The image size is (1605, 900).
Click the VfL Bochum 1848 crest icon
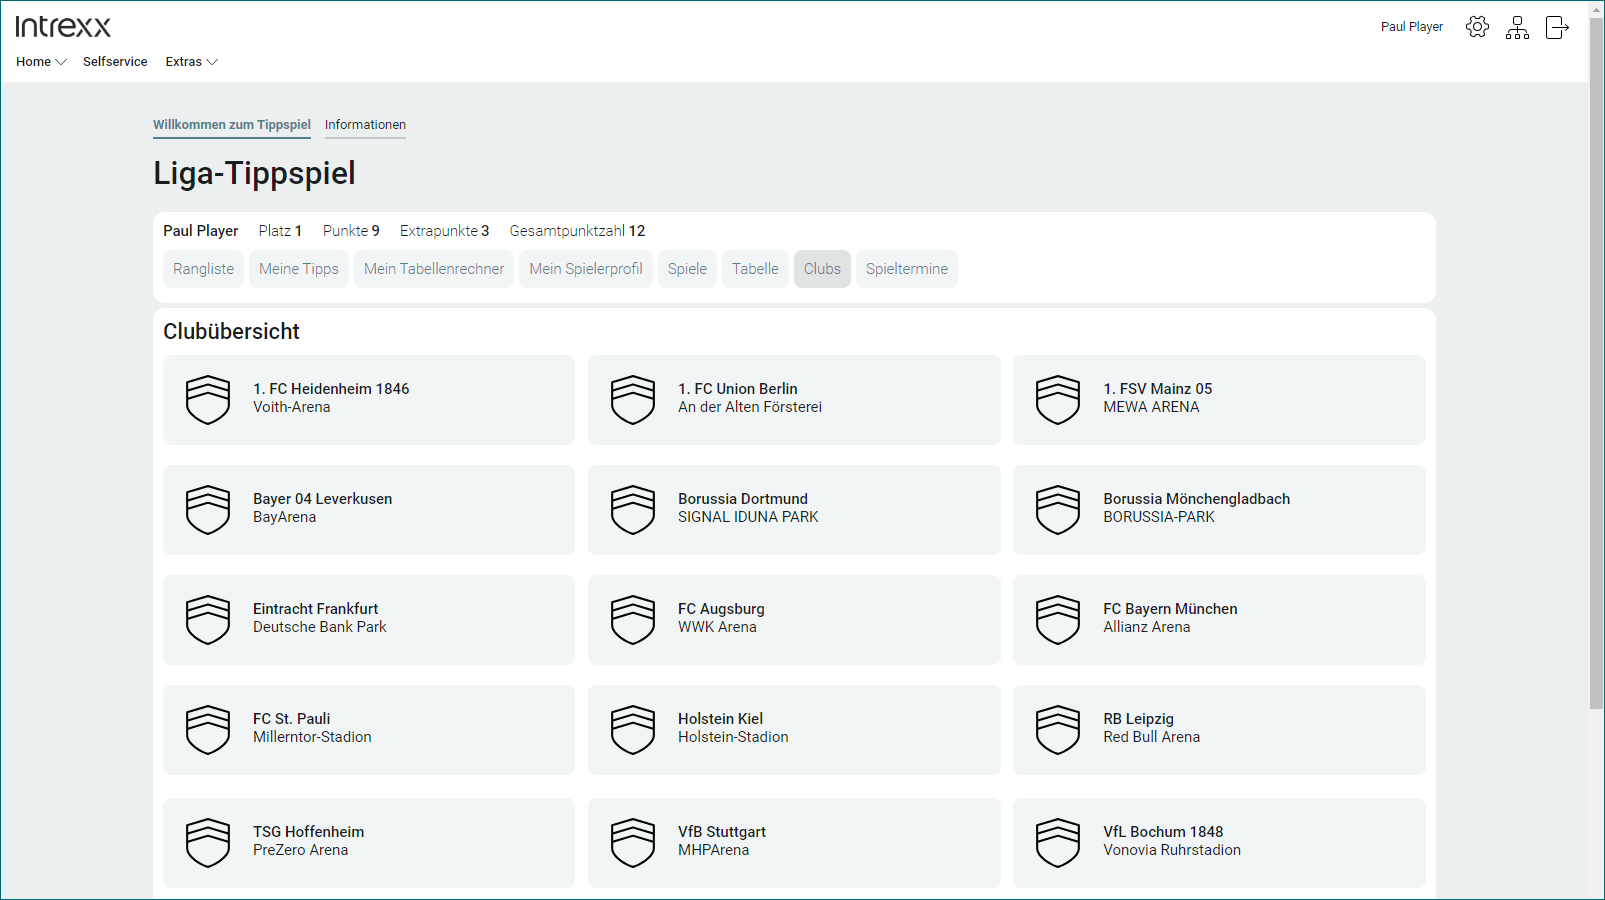[x=1058, y=843]
